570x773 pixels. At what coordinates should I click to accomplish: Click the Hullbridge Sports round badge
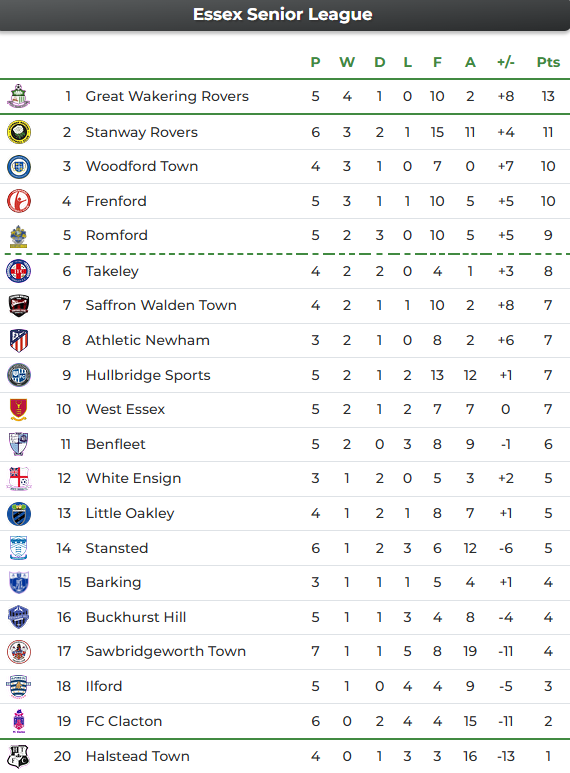19,375
